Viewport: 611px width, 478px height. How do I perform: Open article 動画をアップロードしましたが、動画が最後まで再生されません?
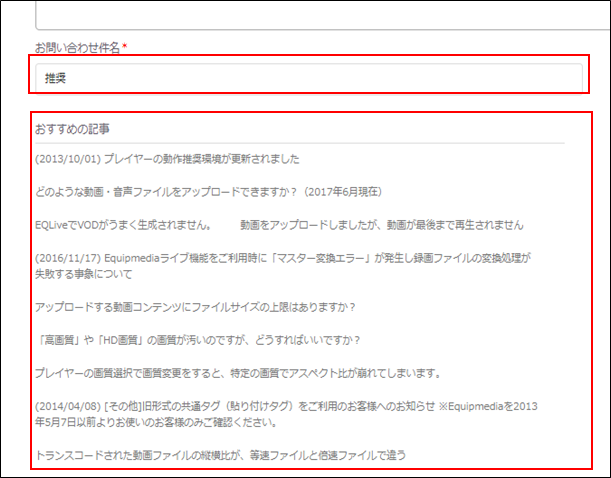point(382,225)
